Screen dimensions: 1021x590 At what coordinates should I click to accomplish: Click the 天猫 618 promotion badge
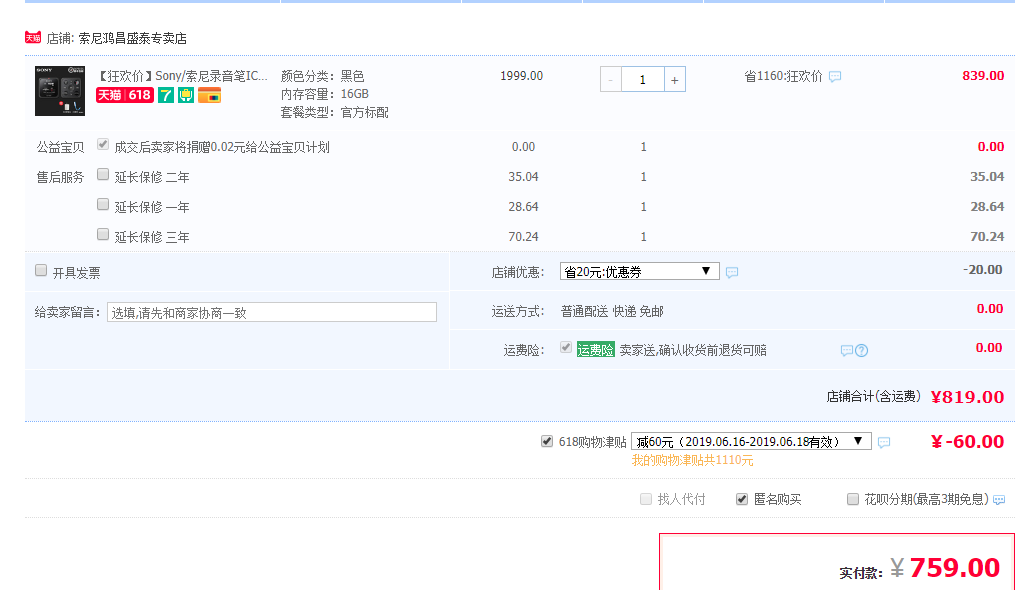point(125,95)
